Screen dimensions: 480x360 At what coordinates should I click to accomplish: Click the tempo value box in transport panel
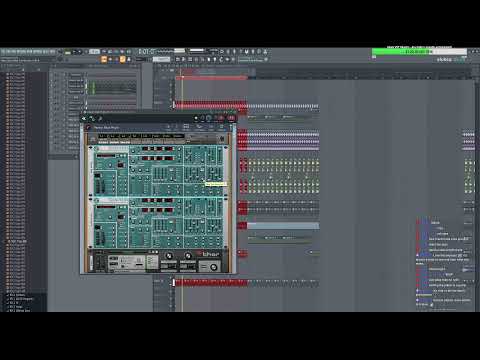[x=94, y=52]
